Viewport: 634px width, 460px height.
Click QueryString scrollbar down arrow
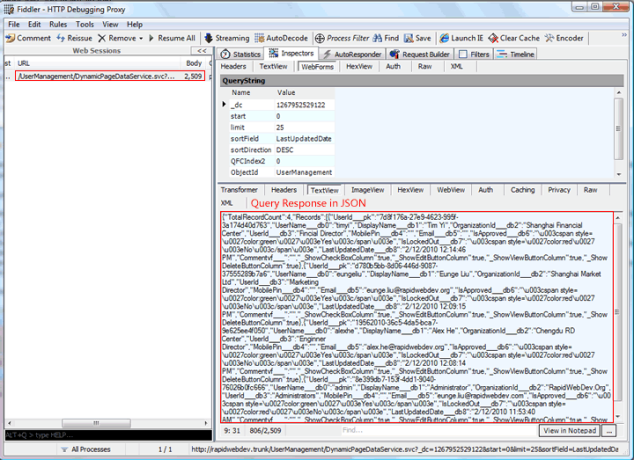tap(619, 174)
